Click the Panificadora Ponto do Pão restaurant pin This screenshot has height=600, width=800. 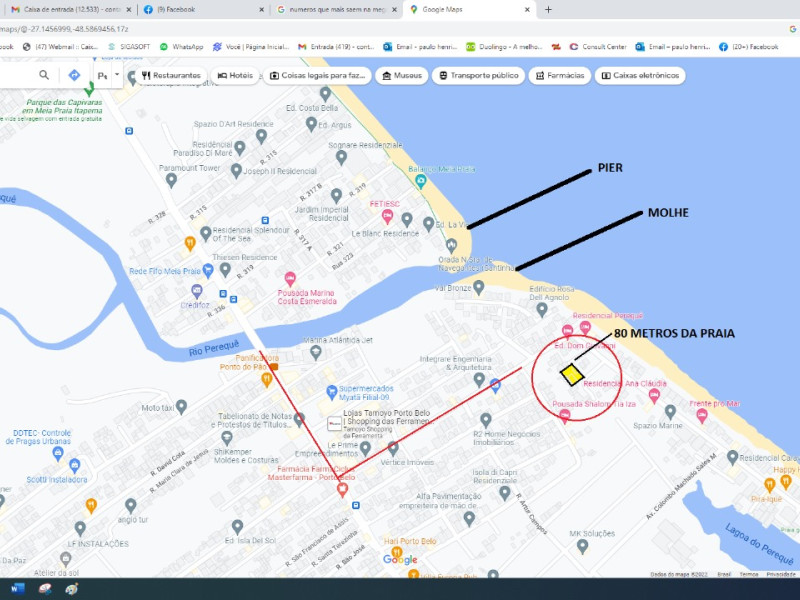tap(266, 379)
